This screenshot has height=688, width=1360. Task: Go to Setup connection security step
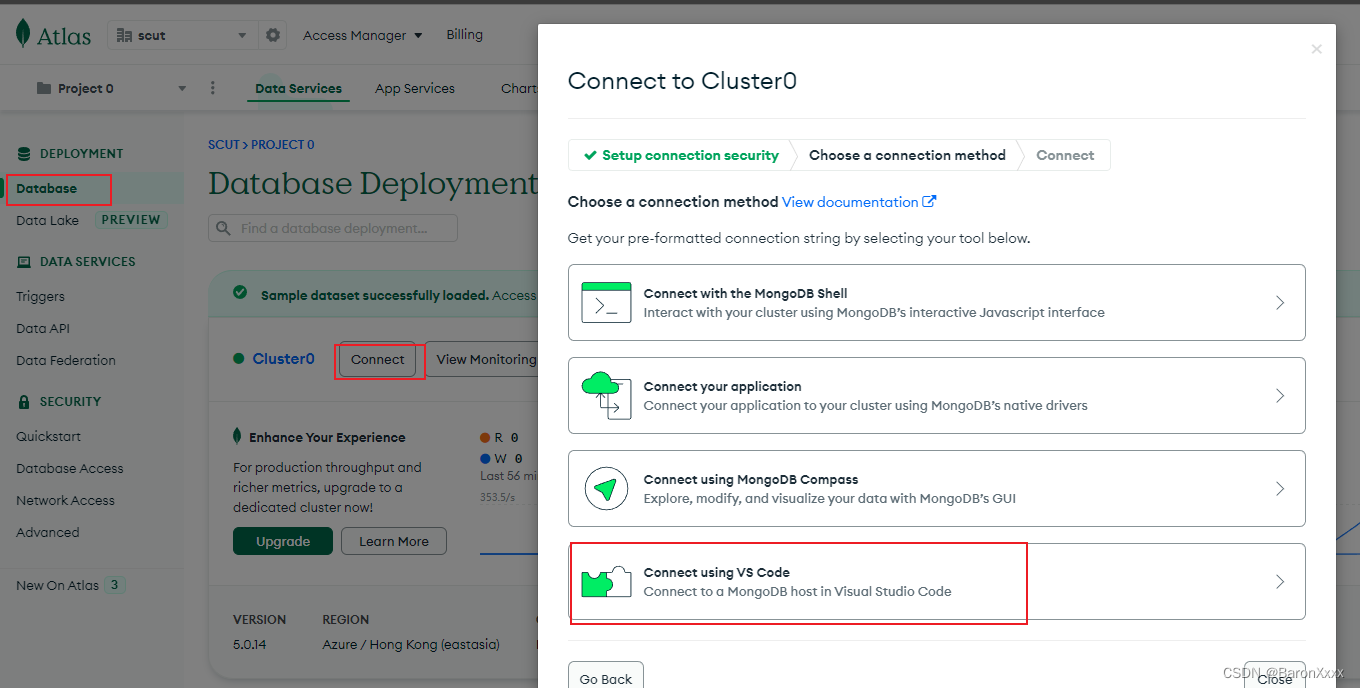(x=681, y=155)
